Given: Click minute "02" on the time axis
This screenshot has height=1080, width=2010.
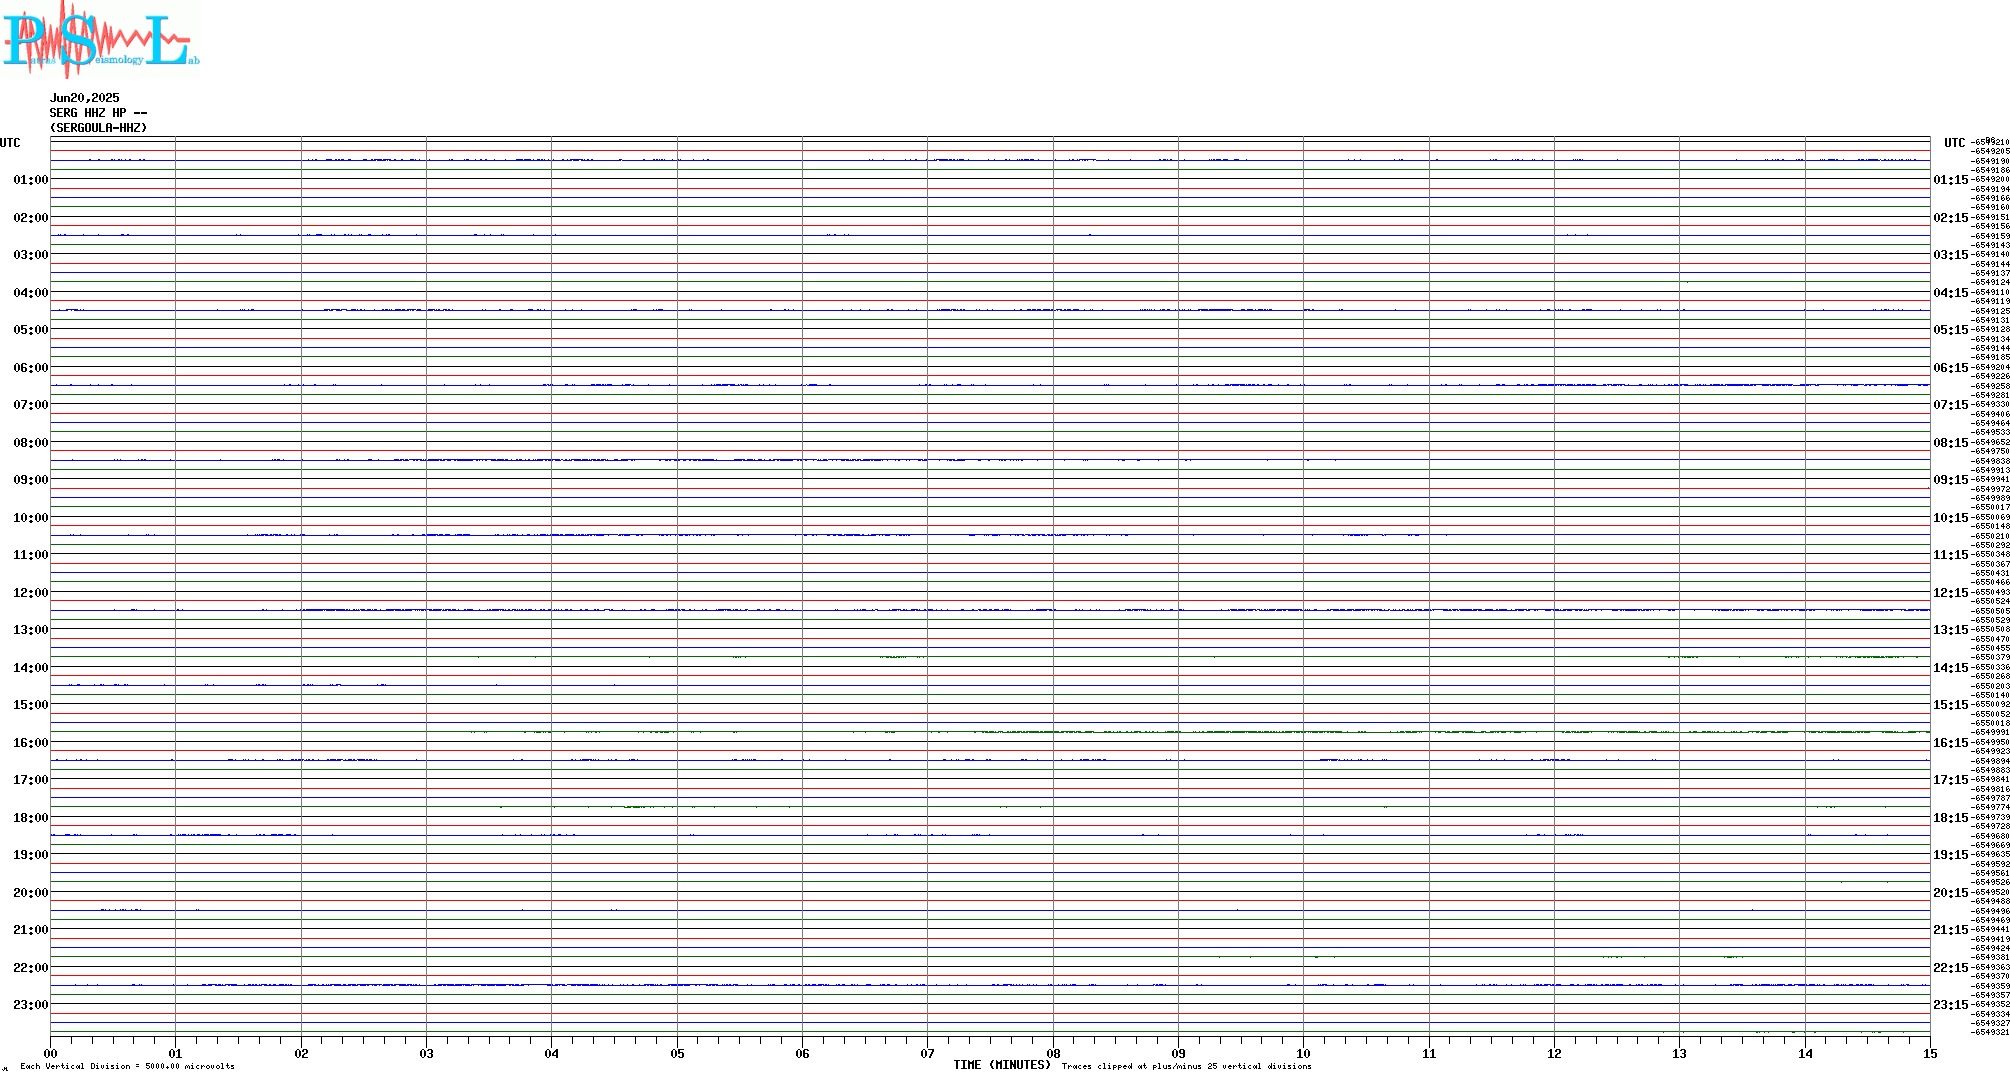Looking at the screenshot, I should 301,1053.
